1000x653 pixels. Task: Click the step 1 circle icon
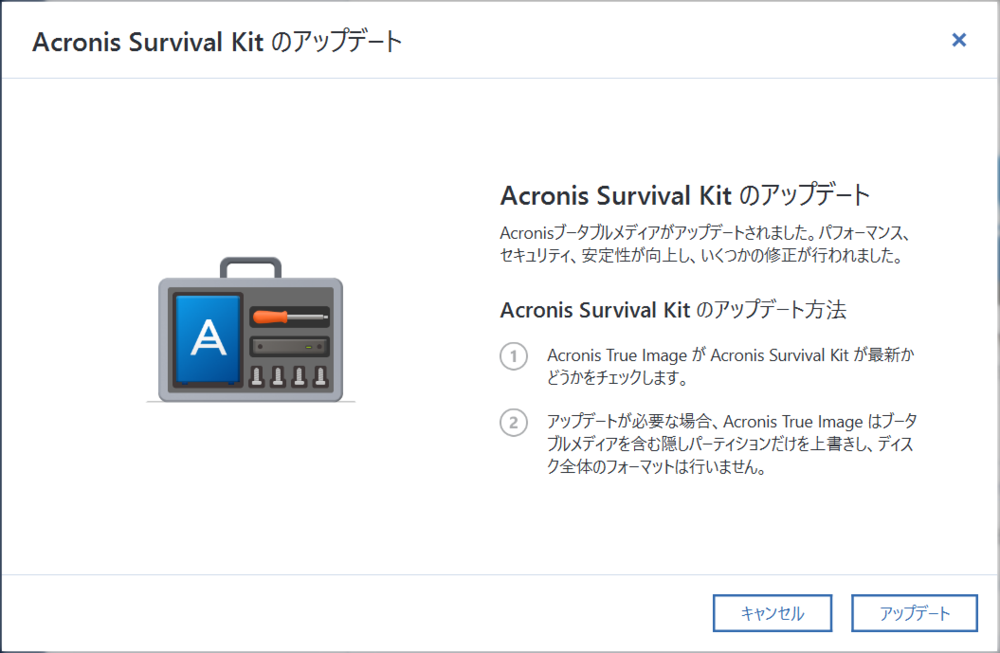[513, 356]
